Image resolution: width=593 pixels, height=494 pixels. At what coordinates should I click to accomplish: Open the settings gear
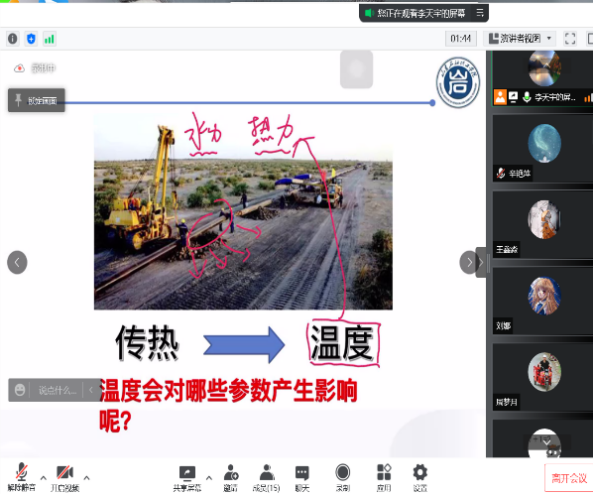[420, 477]
